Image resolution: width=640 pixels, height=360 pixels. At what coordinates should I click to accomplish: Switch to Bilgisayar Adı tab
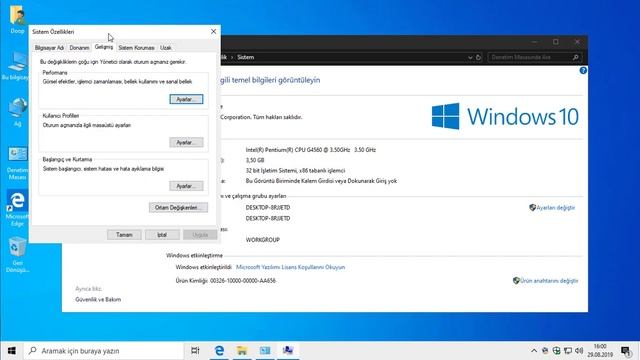pyautogui.click(x=49, y=48)
